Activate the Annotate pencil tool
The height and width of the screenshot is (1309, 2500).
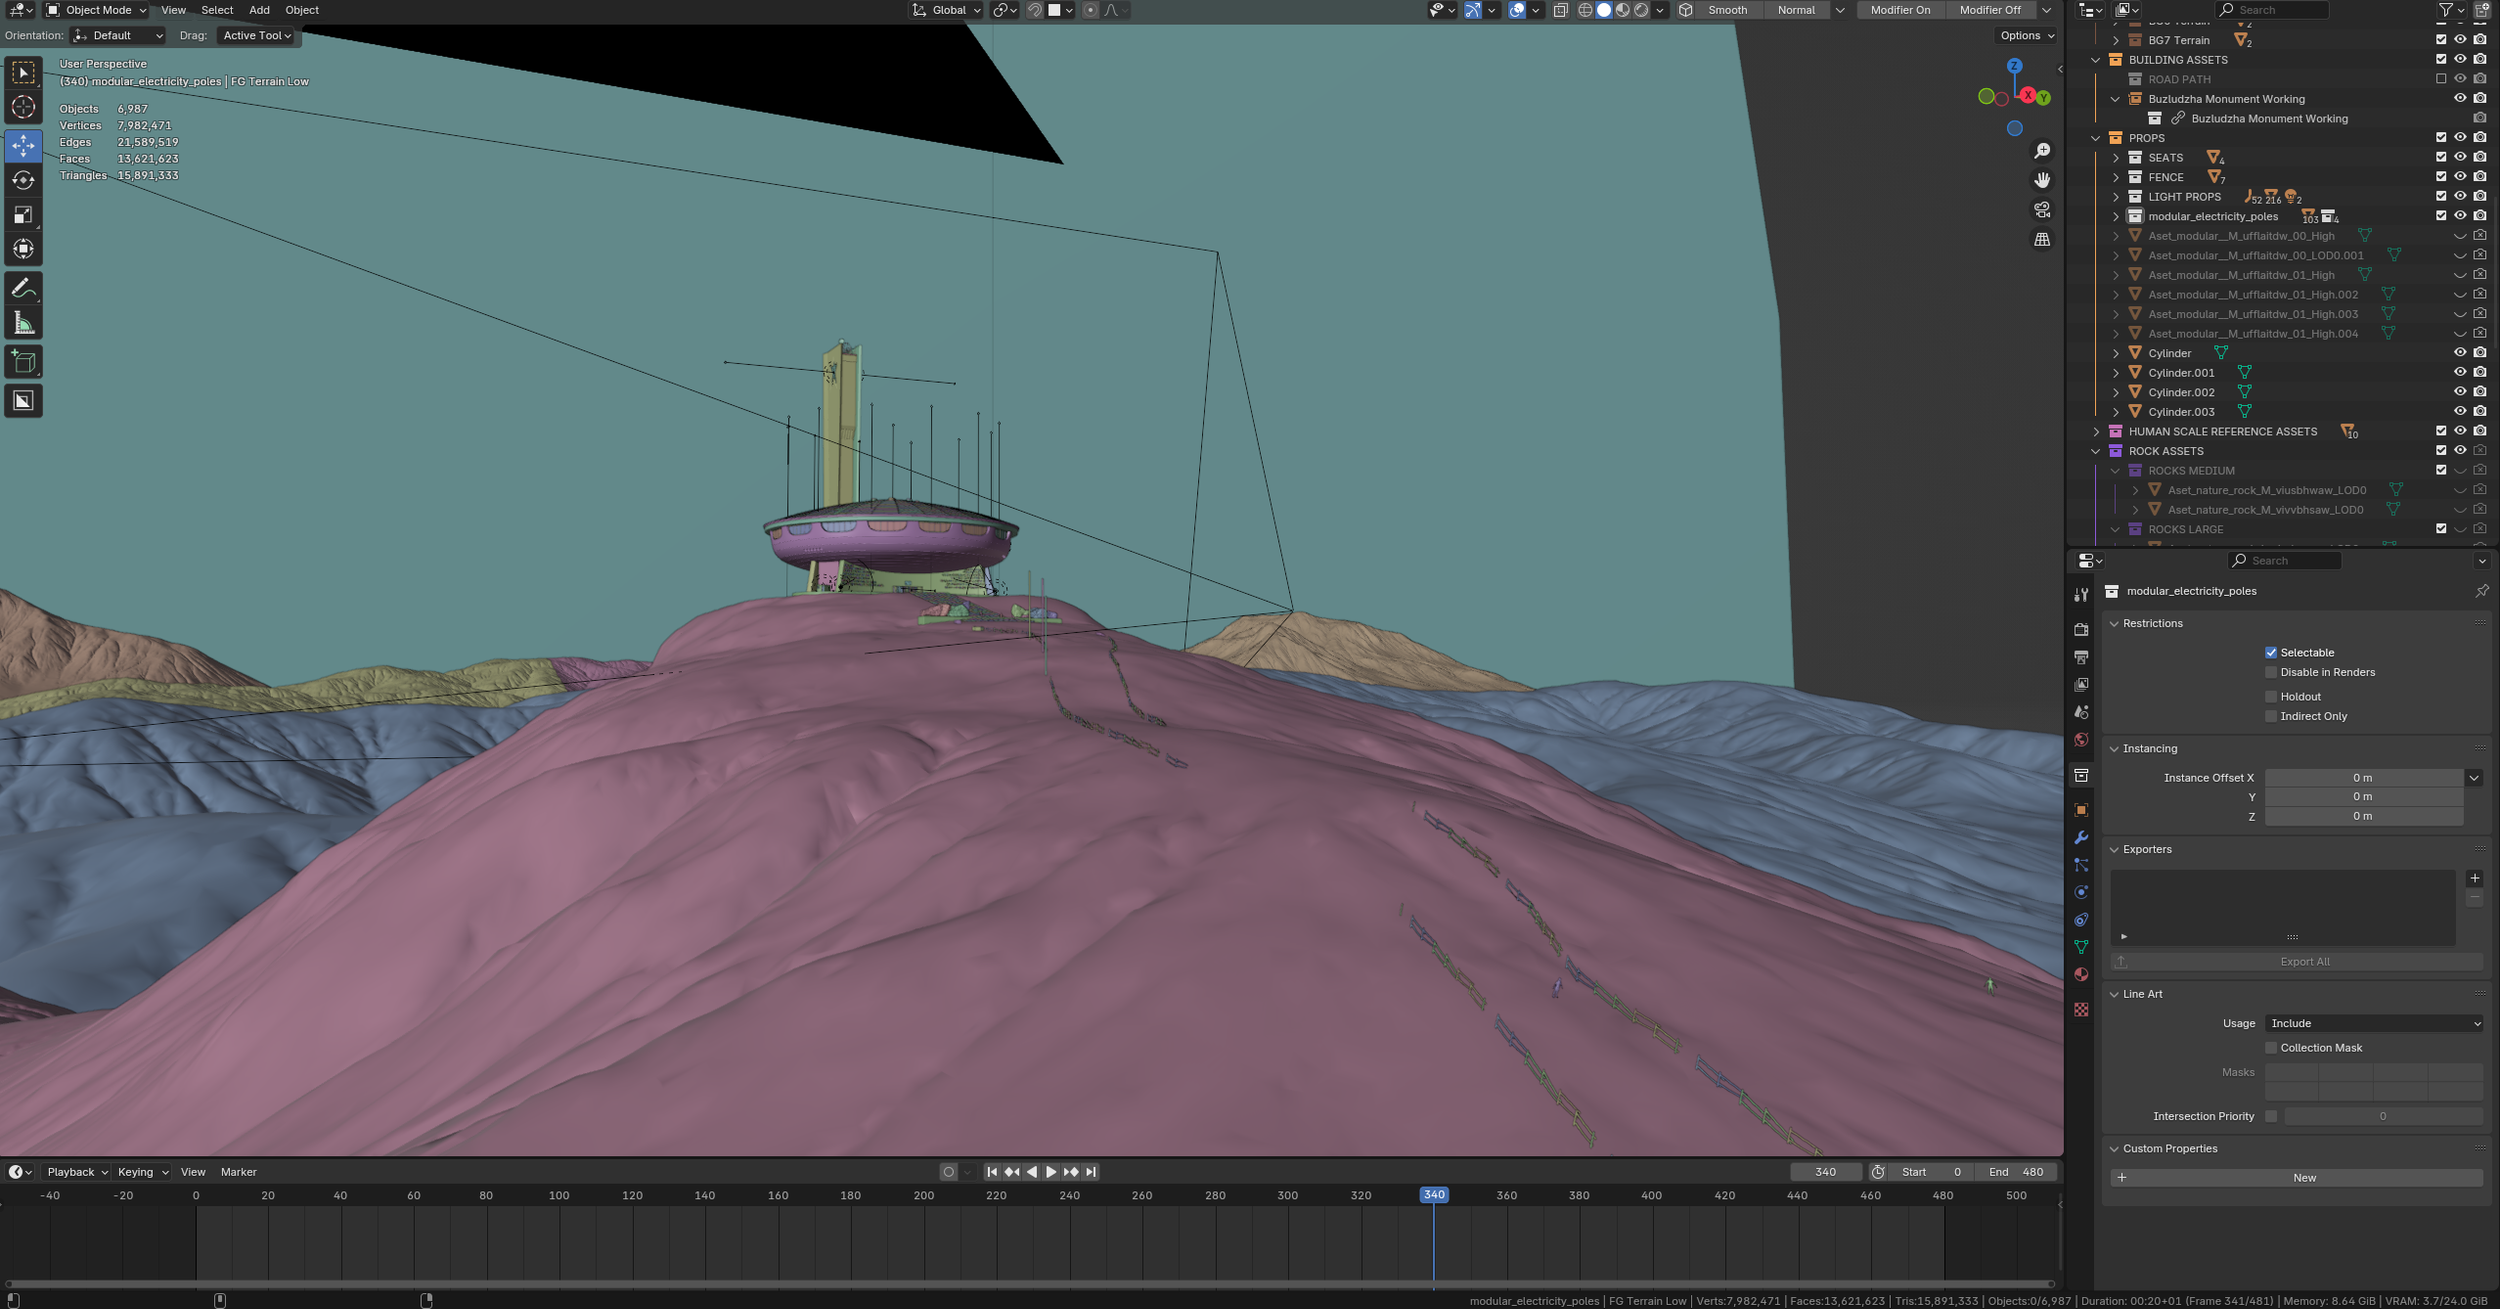pyautogui.click(x=23, y=288)
